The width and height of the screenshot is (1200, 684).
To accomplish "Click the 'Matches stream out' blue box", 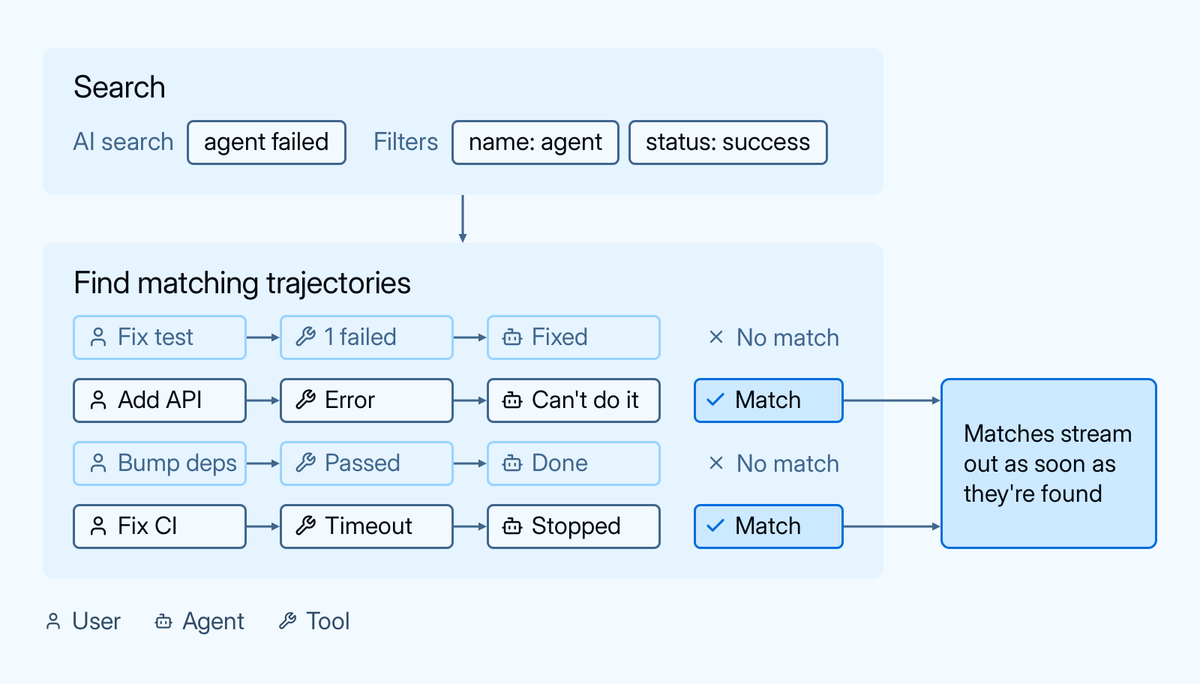I will coord(1048,463).
